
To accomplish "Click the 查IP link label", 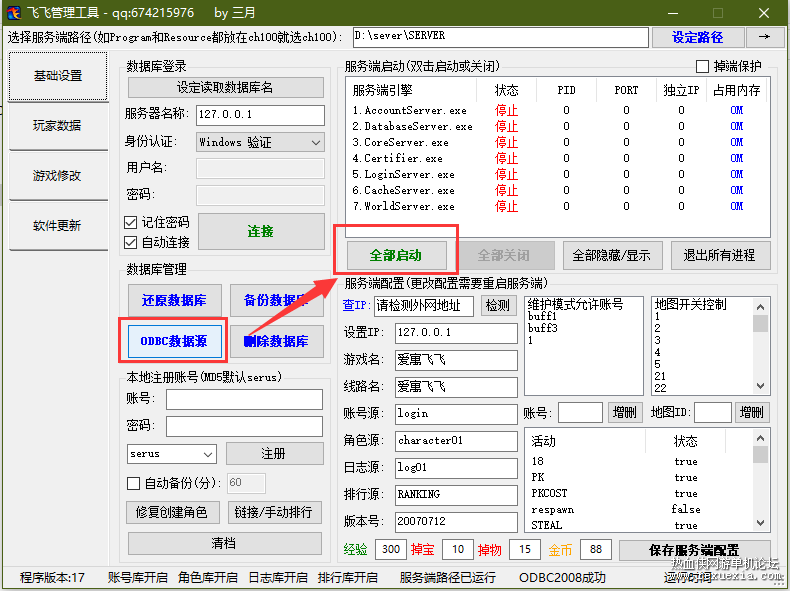I will tap(357, 305).
